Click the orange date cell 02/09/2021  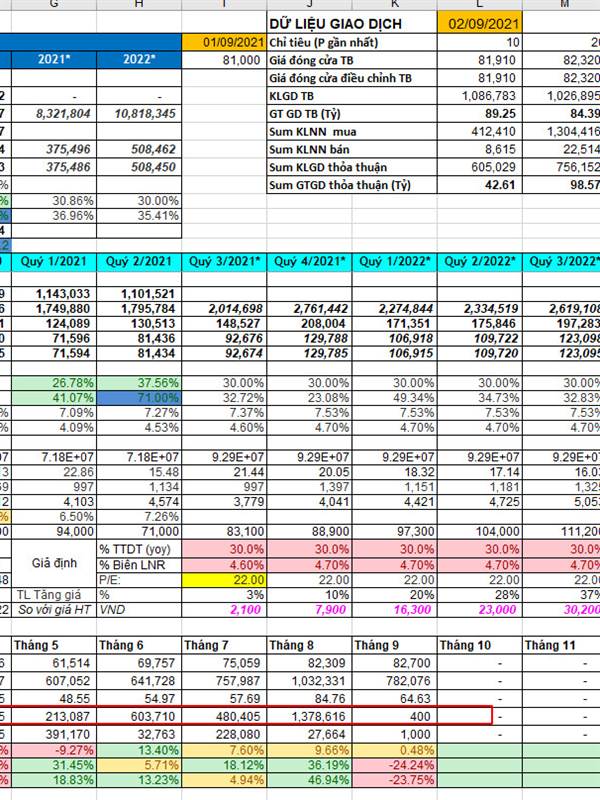[x=480, y=23]
